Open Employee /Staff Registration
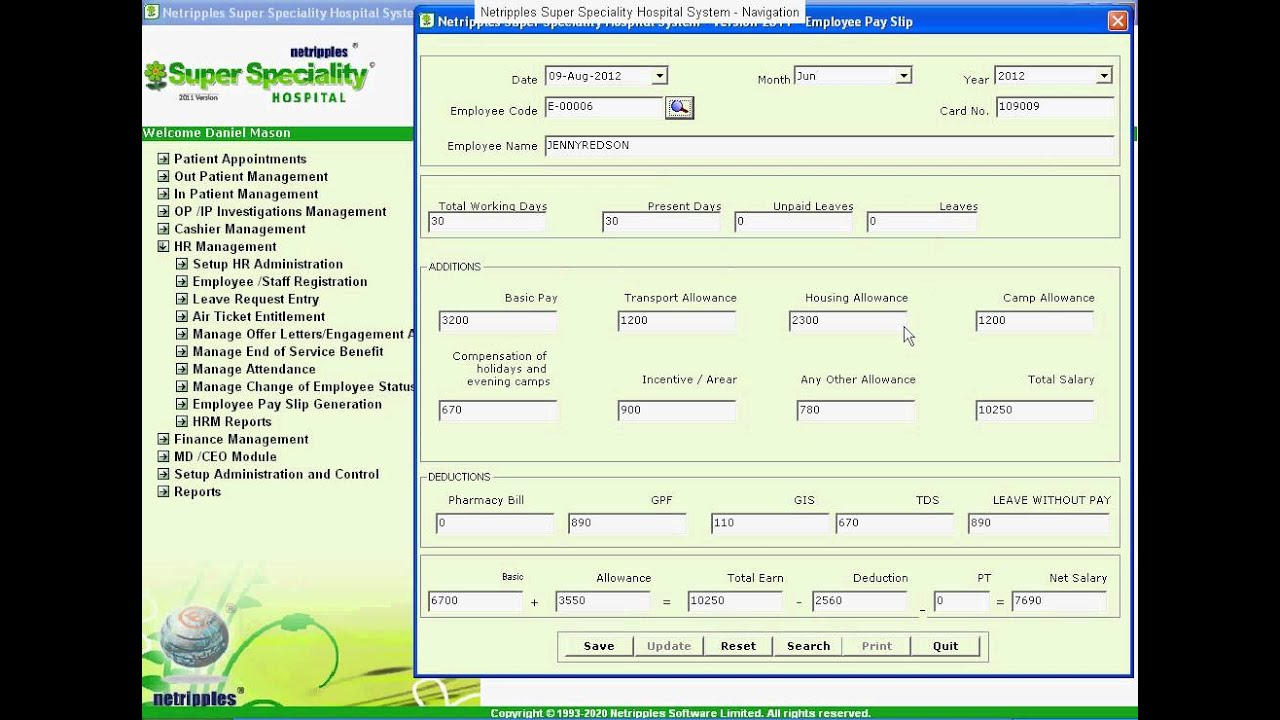This screenshot has height=720, width=1280. coord(279,281)
